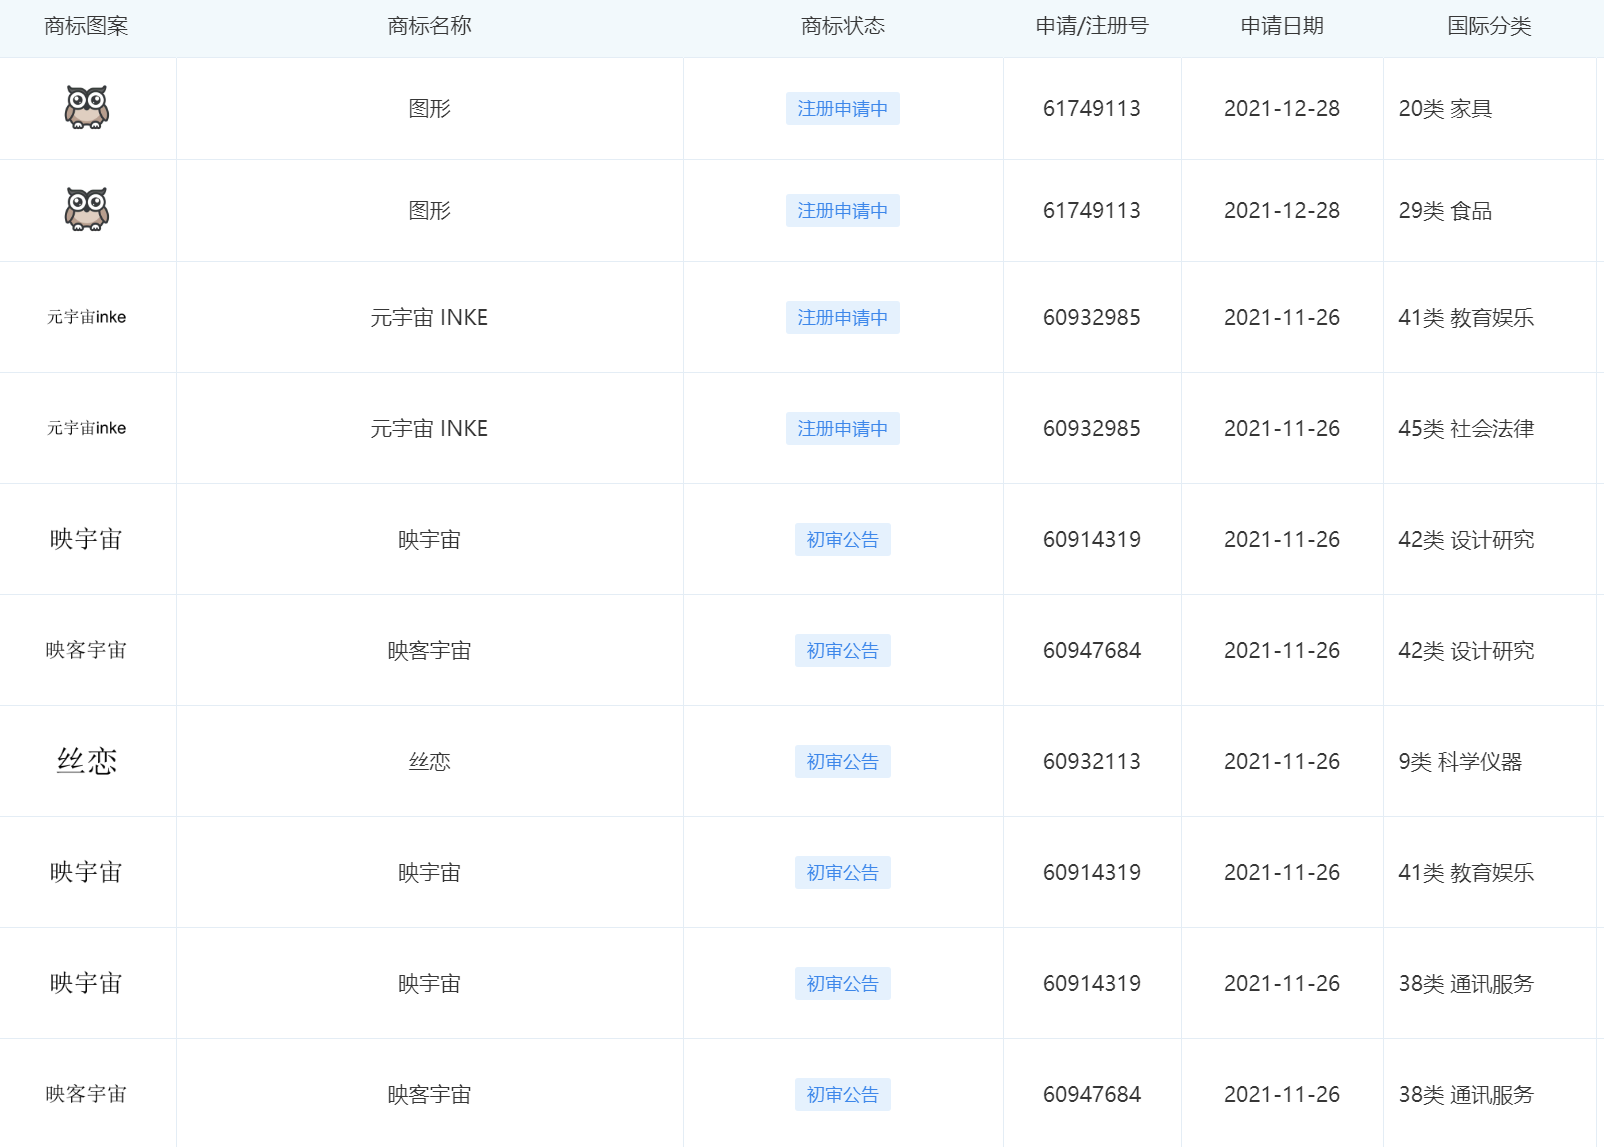Click 初审公告 tag in 映客宇宙 42类 row
Image resolution: width=1604 pixels, height=1147 pixels.
click(843, 650)
